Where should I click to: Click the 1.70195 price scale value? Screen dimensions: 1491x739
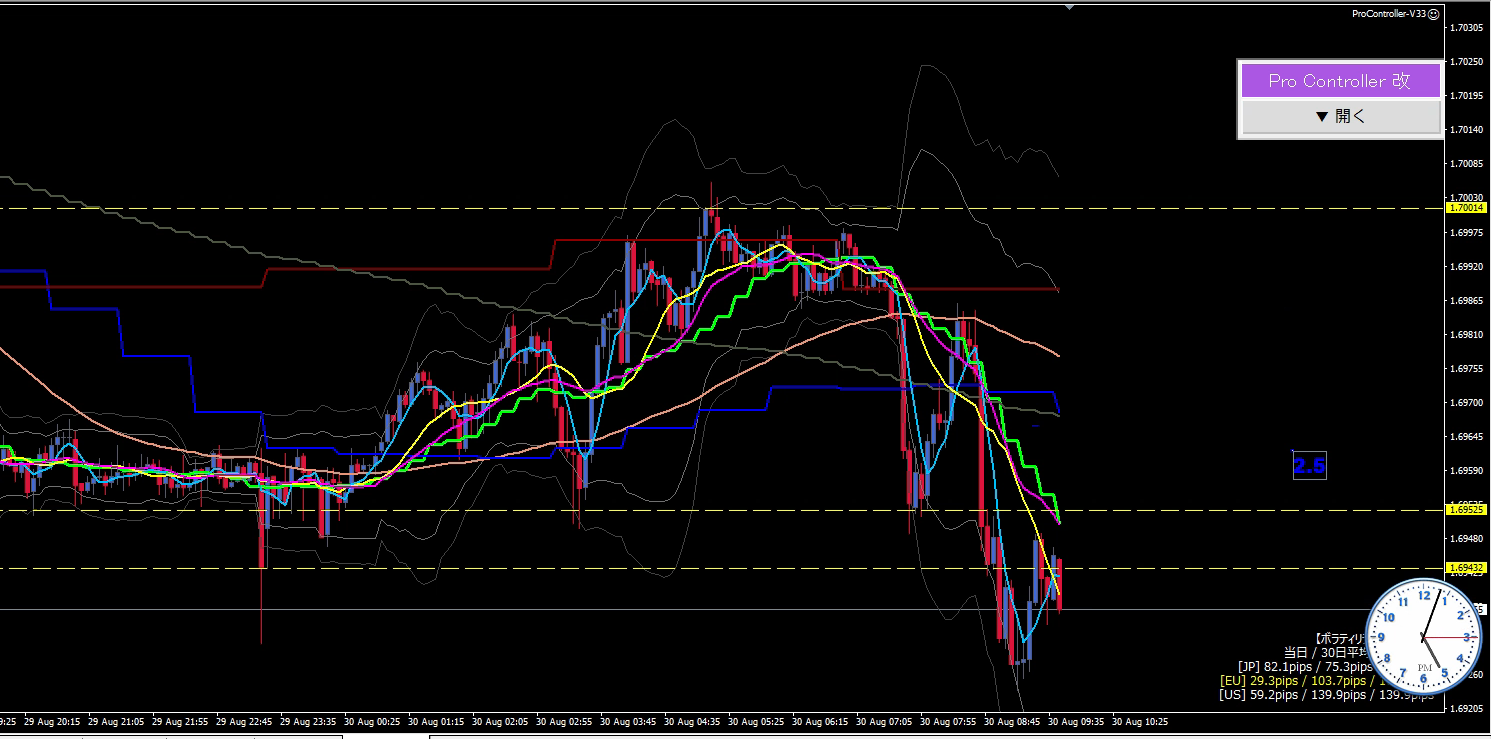pos(1466,96)
